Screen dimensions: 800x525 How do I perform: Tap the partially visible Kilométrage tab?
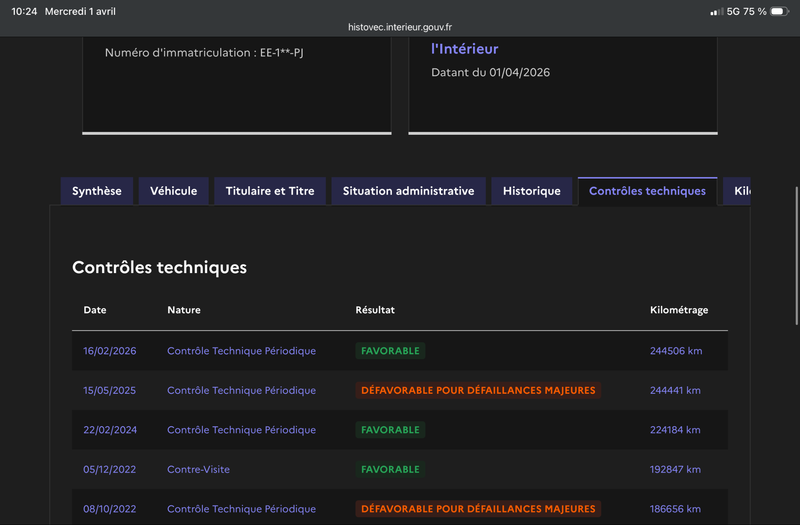point(739,191)
